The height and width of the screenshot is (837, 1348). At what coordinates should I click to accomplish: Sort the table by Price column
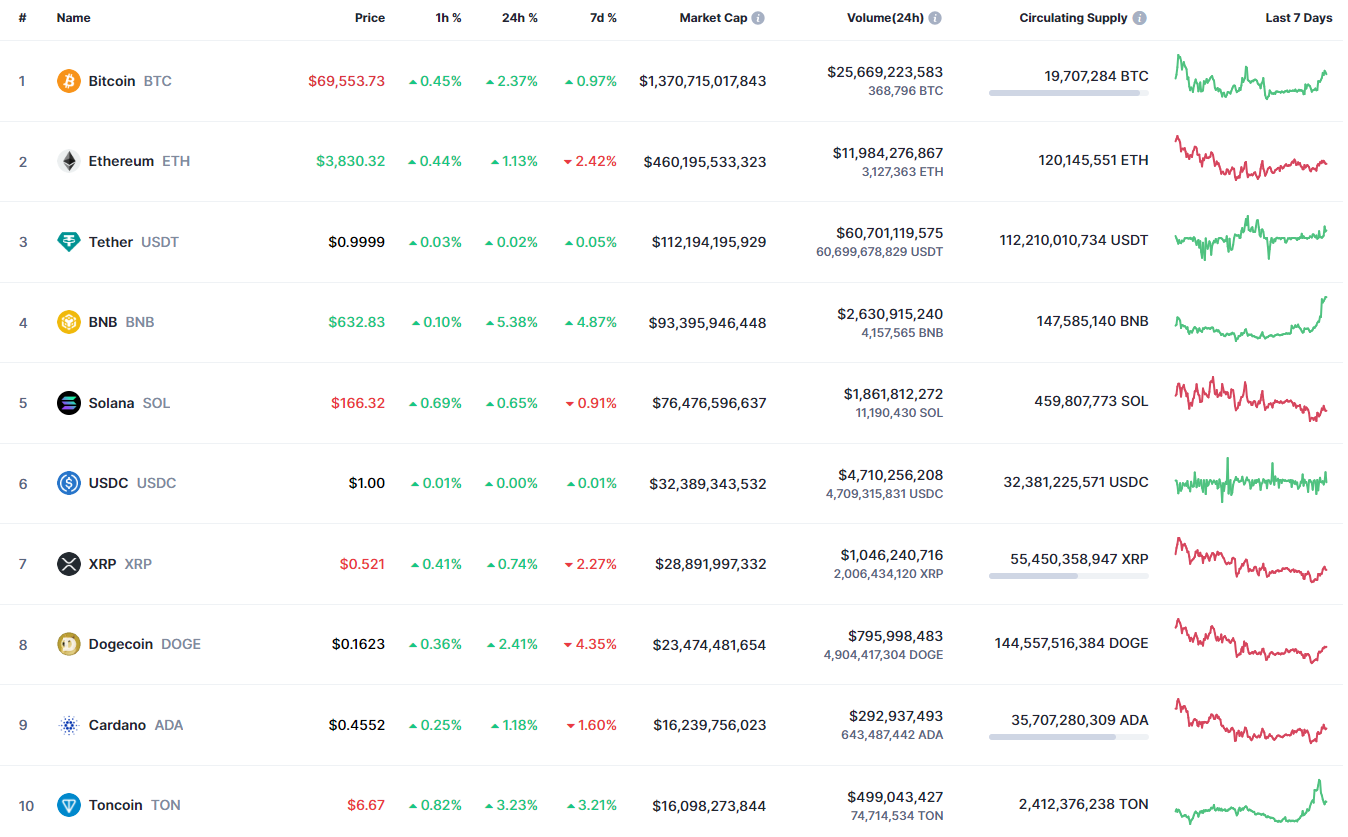point(369,18)
